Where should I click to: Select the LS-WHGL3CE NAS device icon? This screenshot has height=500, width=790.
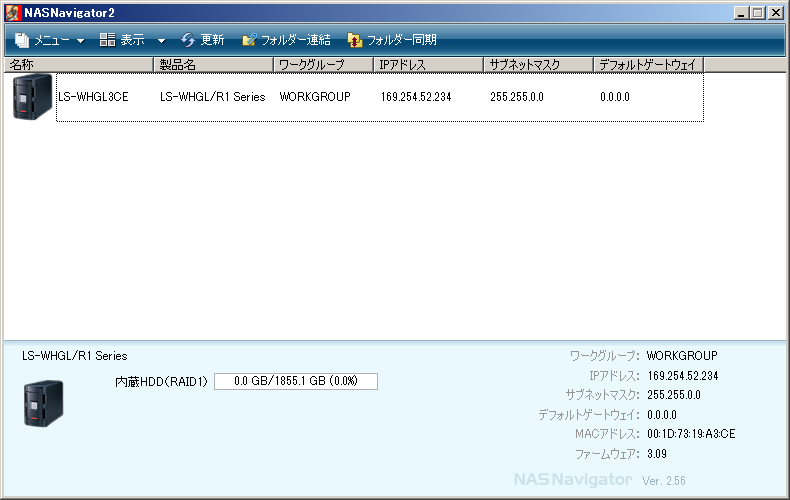[32, 97]
